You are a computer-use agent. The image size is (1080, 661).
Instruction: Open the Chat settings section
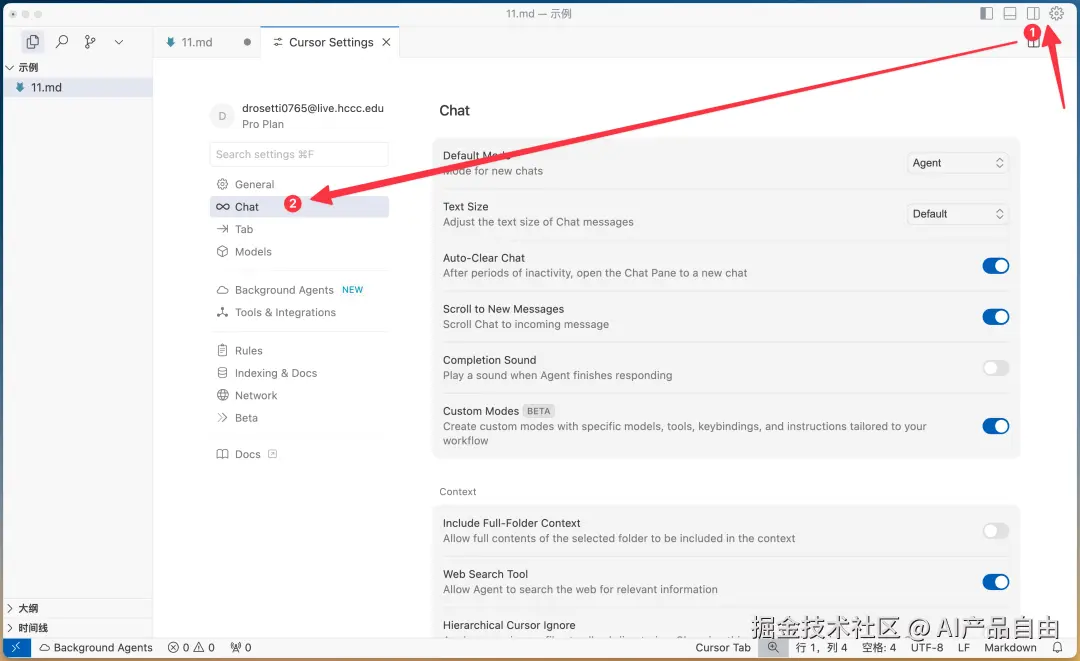(x=299, y=207)
